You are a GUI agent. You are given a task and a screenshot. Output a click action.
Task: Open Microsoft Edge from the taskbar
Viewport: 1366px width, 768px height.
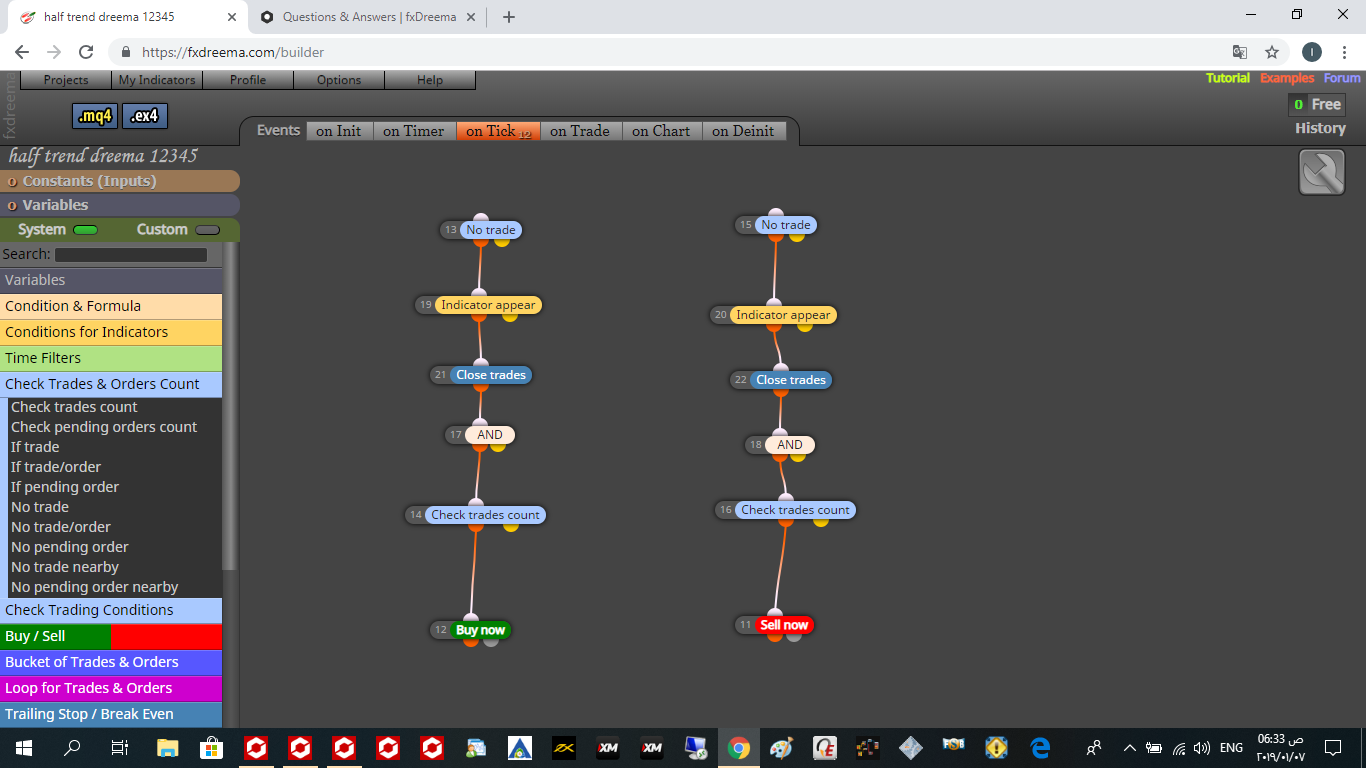tap(1040, 747)
